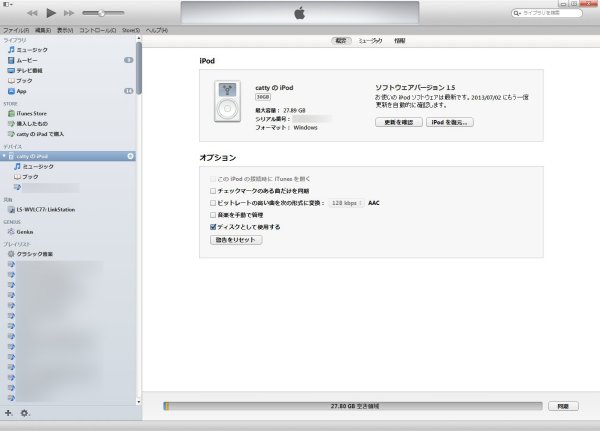The width and height of the screenshot is (600, 431).
Task: Select catty の iPod device
Action: [68, 156]
